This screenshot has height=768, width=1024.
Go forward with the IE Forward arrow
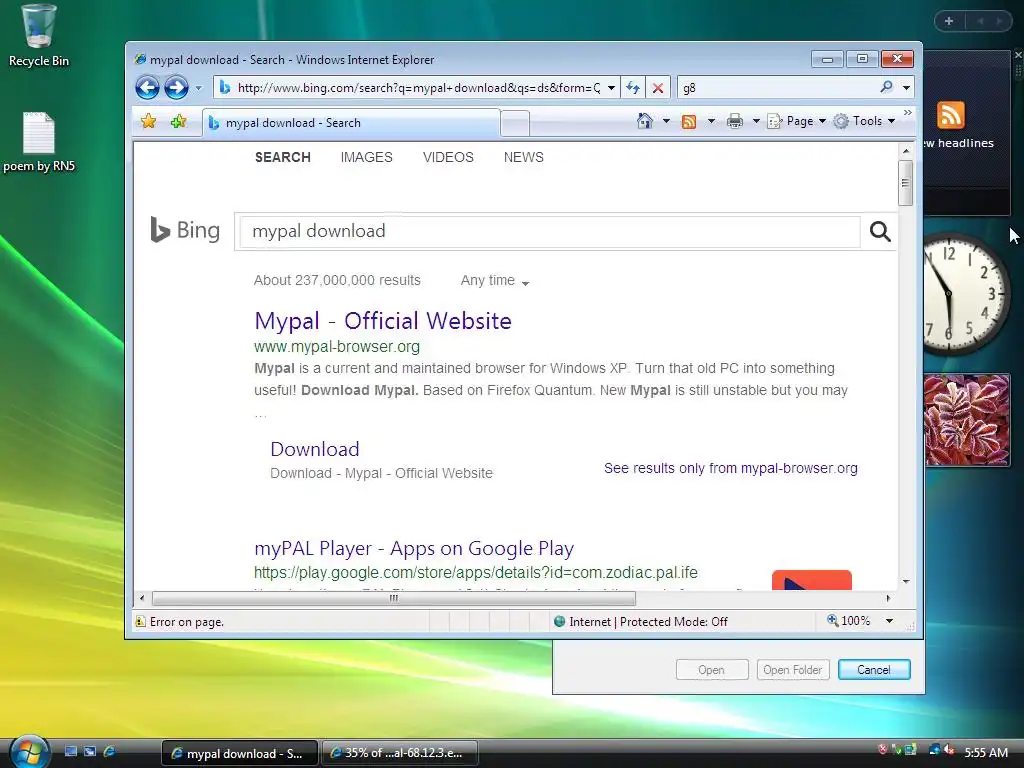(x=176, y=88)
